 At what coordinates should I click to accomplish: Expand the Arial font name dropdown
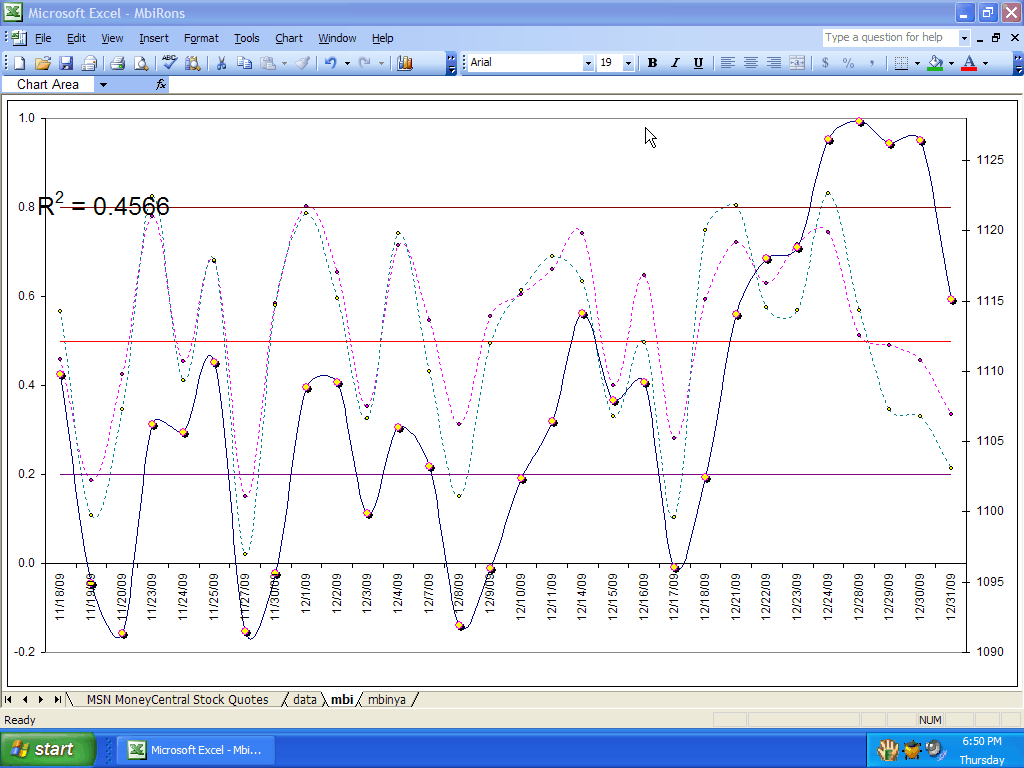click(x=588, y=63)
